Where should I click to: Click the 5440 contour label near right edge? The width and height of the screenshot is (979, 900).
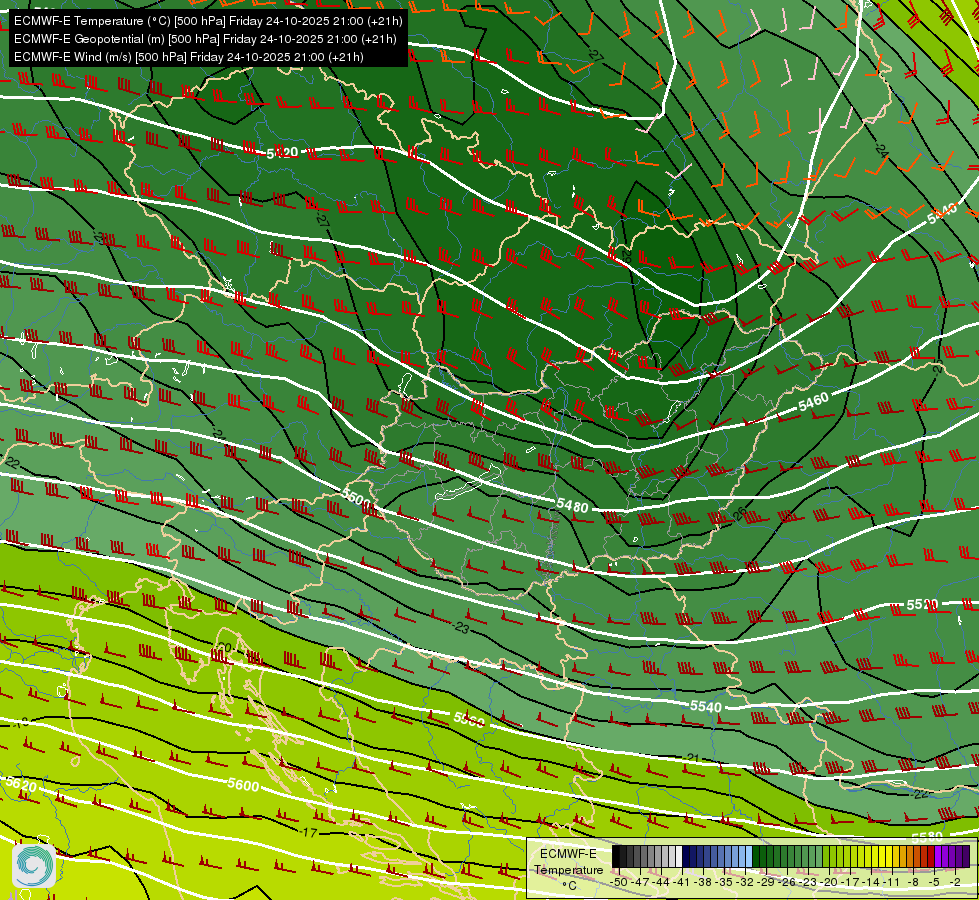[x=942, y=214]
